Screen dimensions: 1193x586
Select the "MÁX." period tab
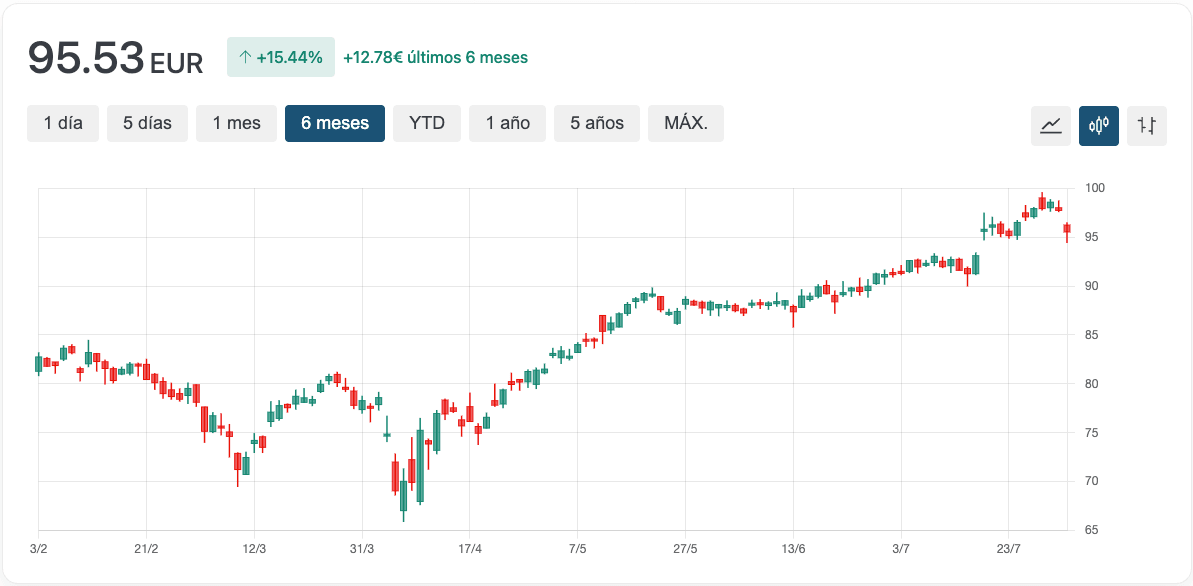pos(686,123)
